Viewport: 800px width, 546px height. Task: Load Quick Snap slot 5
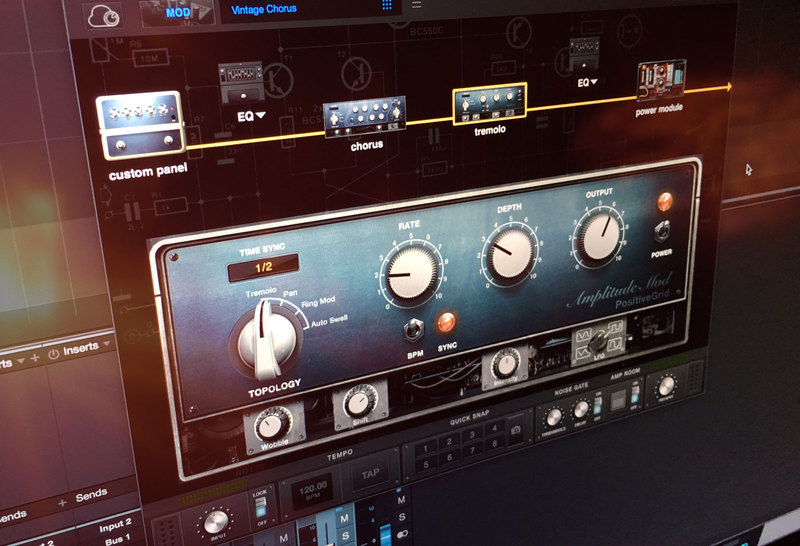tap(426, 465)
